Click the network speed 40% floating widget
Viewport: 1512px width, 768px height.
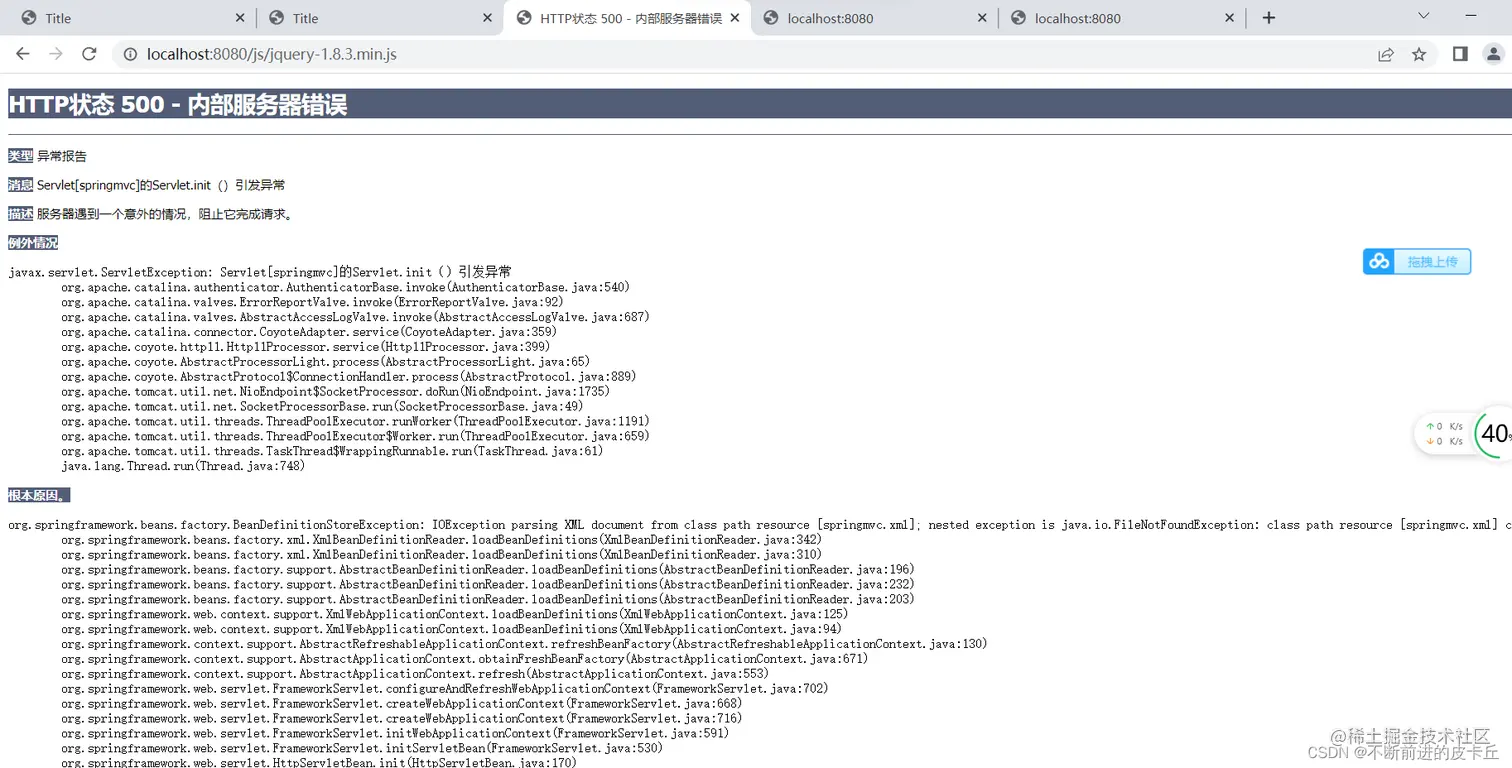1463,434
